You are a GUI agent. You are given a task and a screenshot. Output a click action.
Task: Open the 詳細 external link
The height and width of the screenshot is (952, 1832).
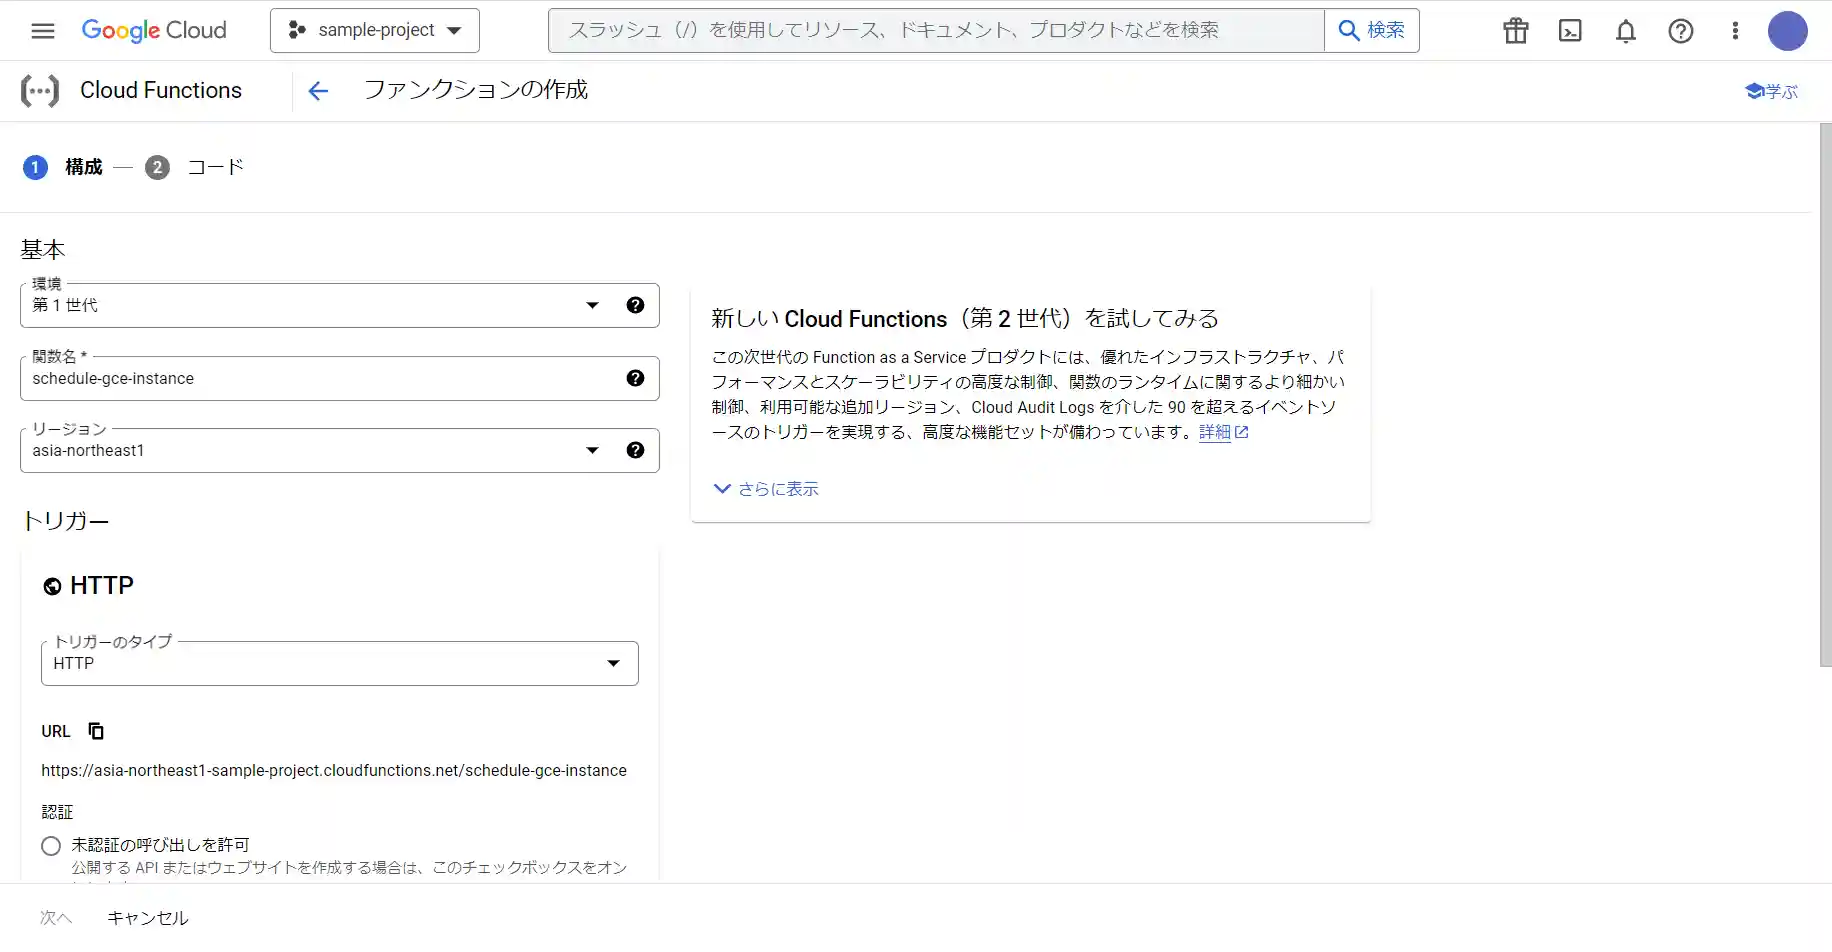click(x=1224, y=432)
